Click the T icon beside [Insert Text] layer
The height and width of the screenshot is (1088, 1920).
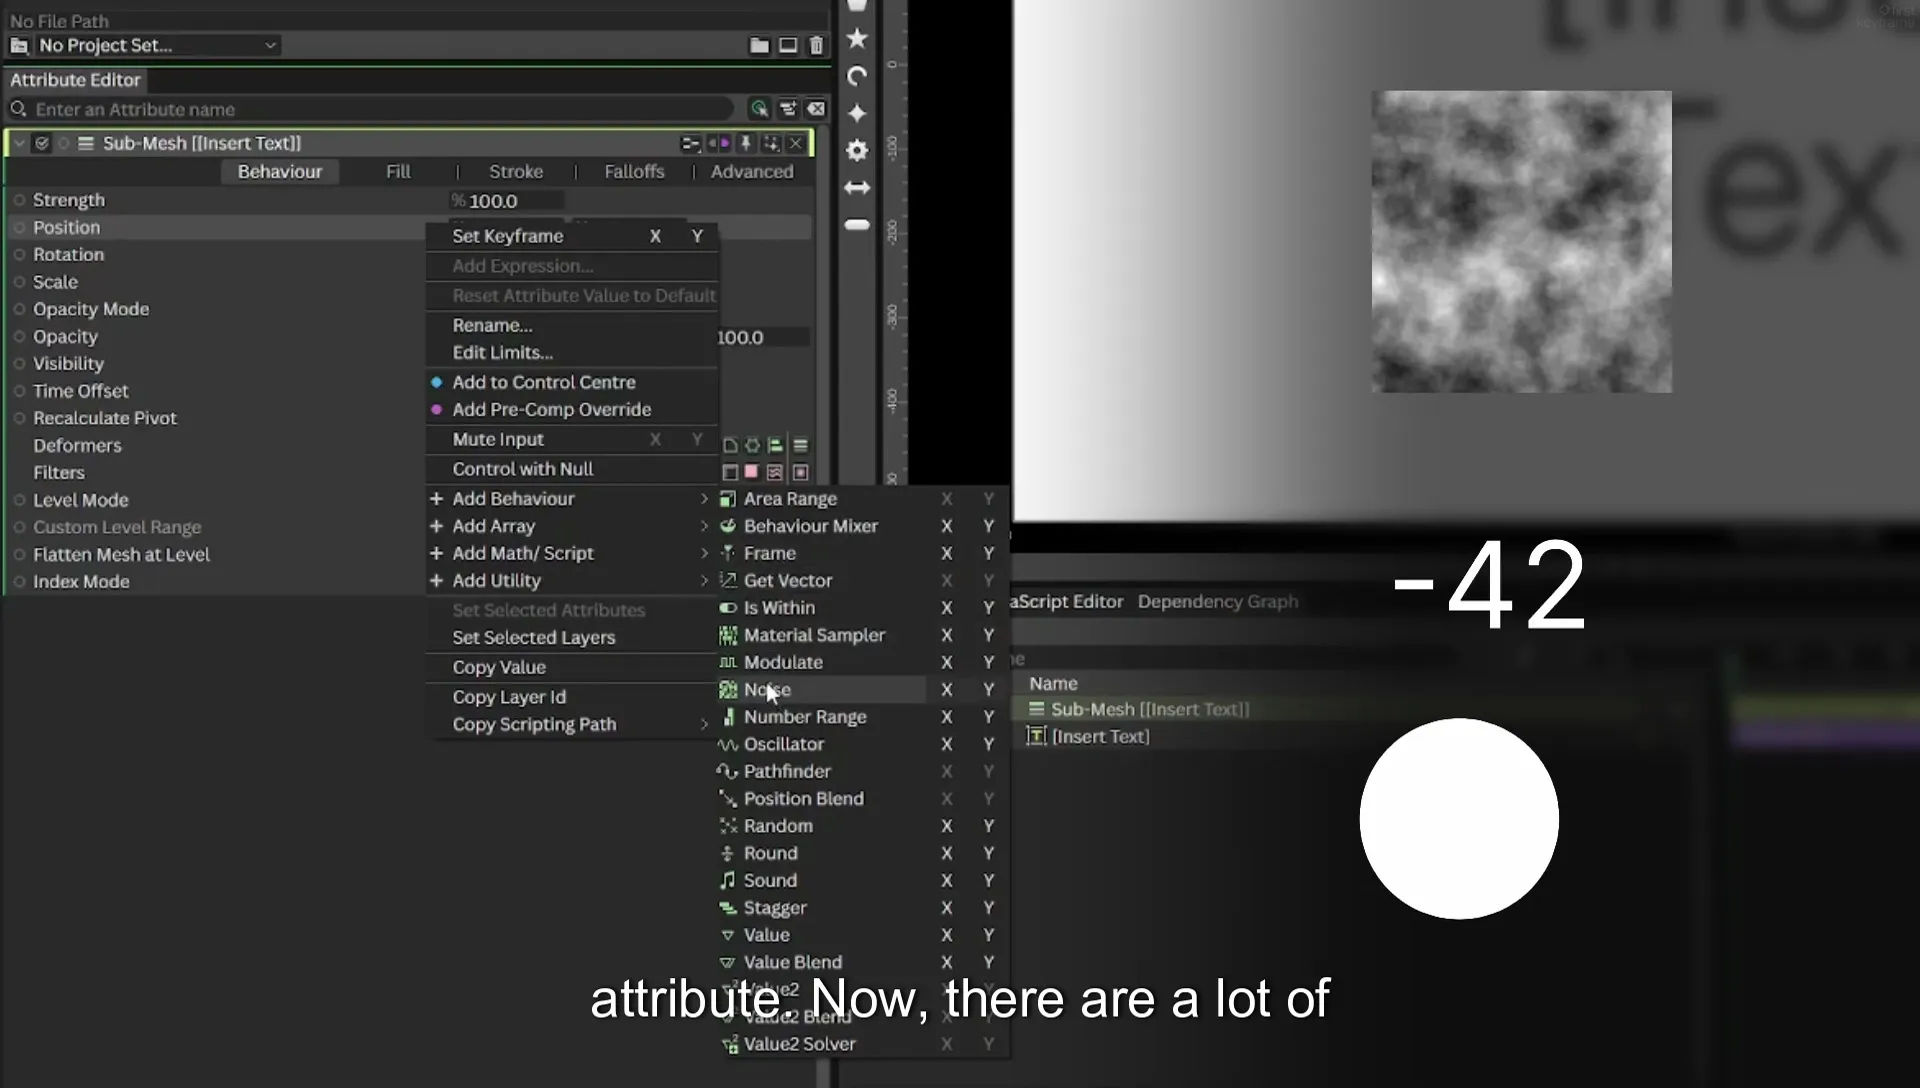click(1036, 736)
